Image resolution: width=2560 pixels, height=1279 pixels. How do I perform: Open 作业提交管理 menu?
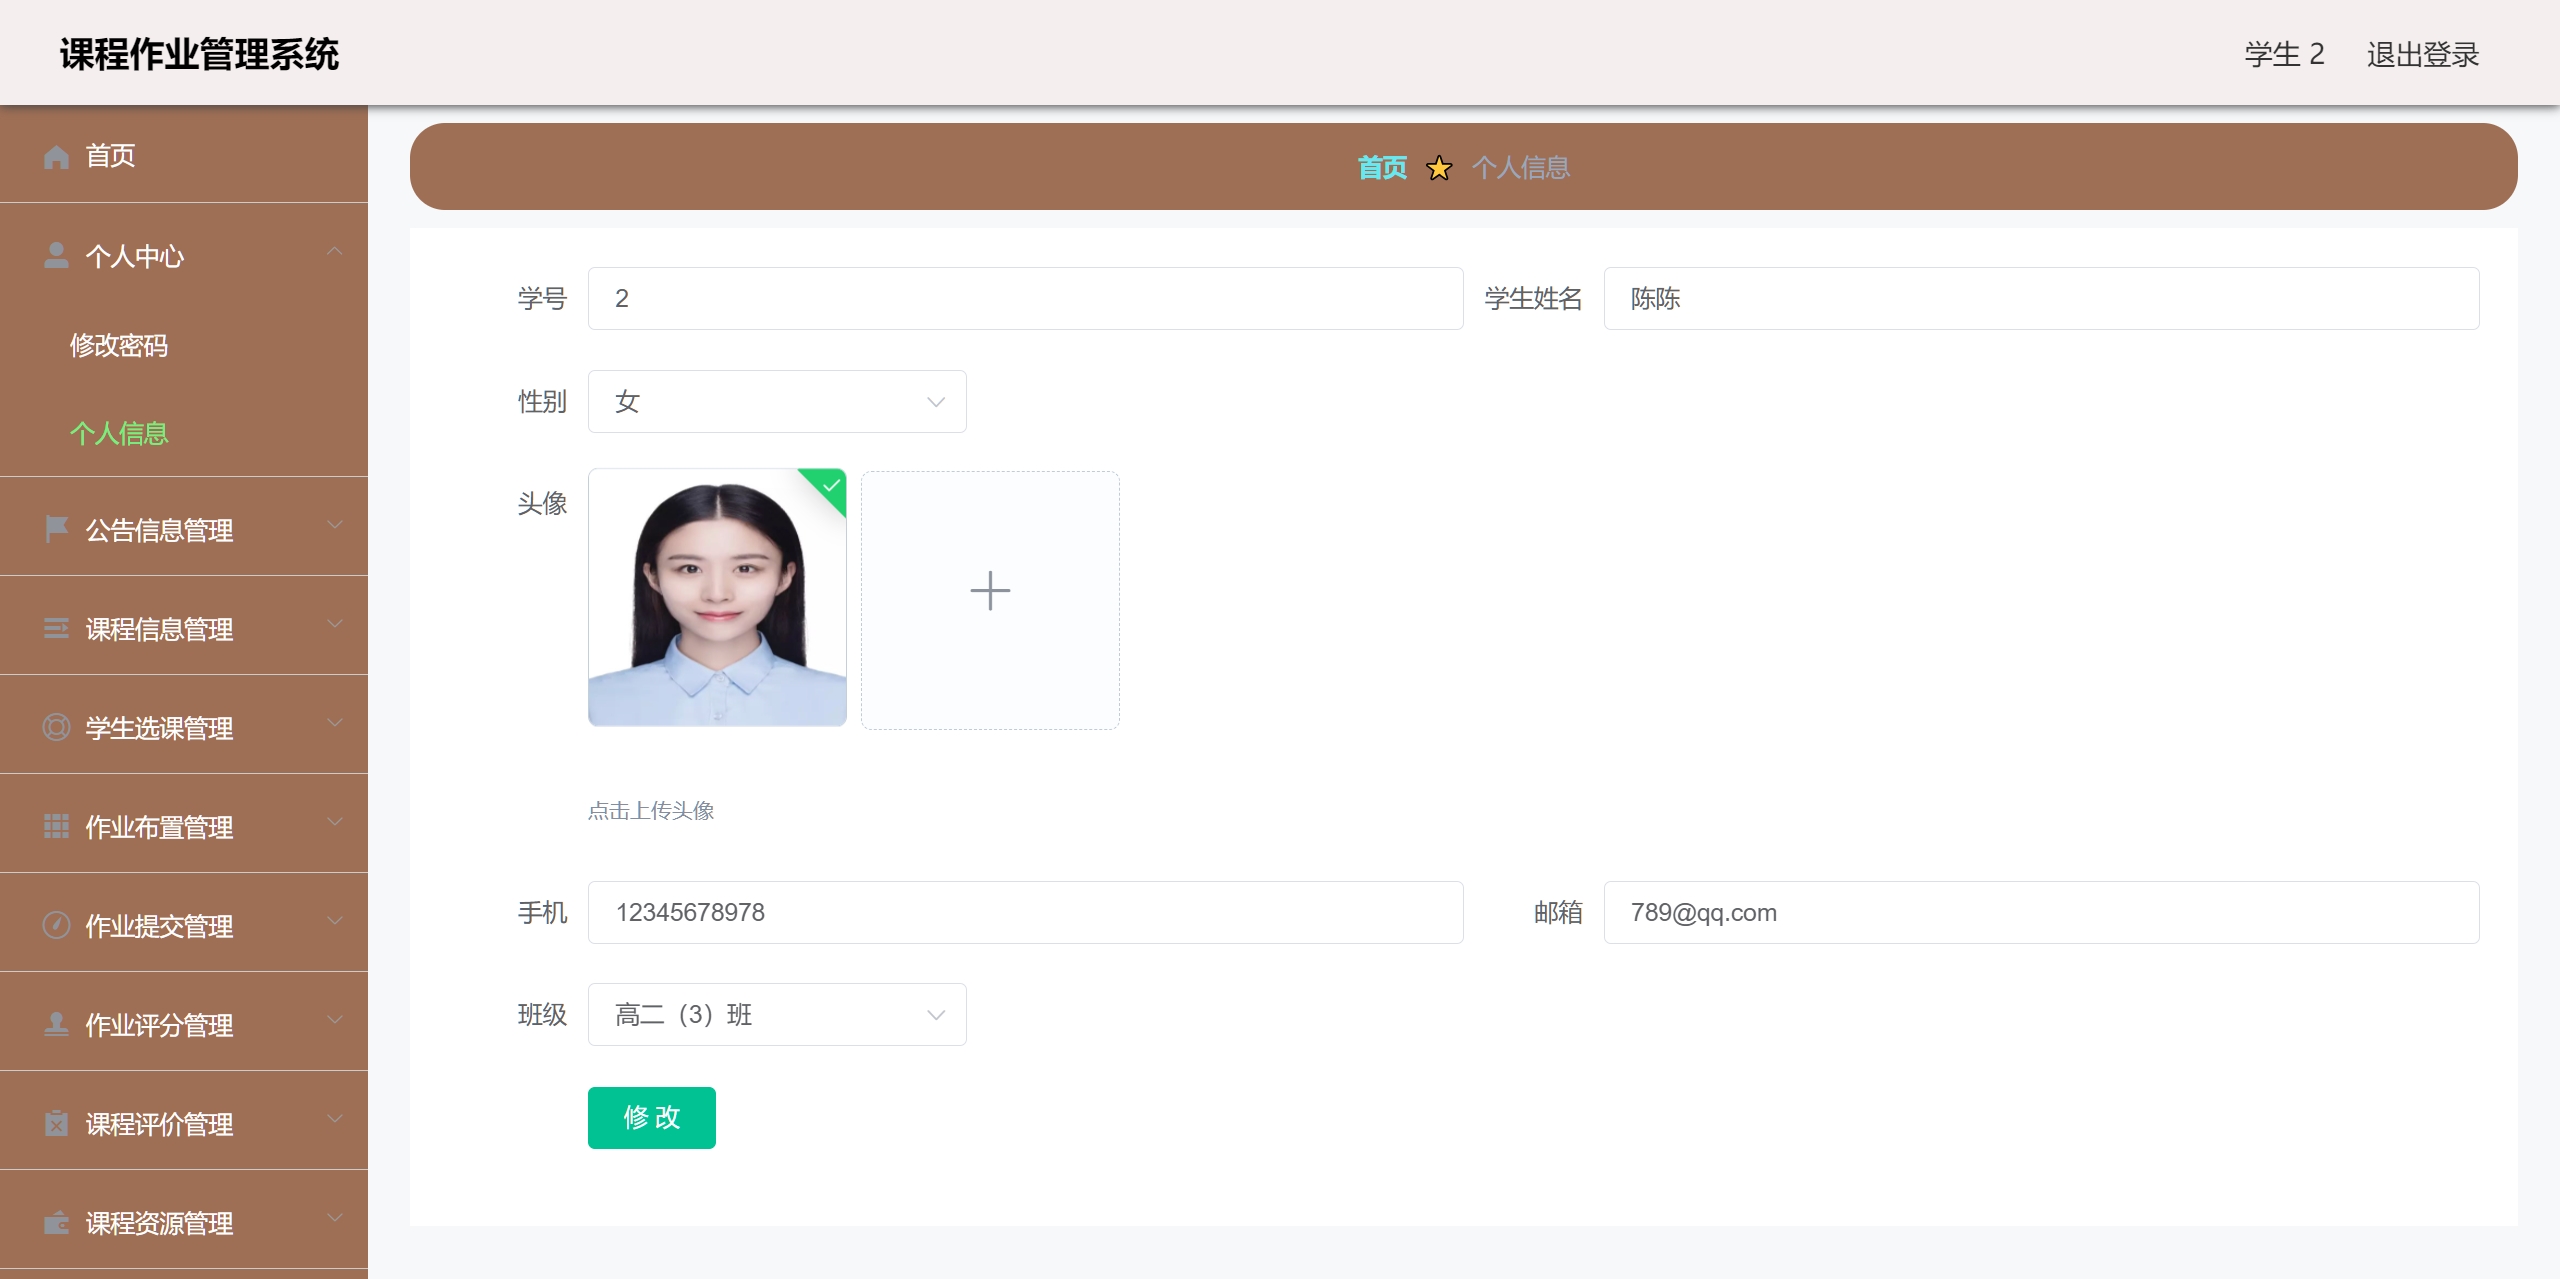pyautogui.click(x=184, y=924)
